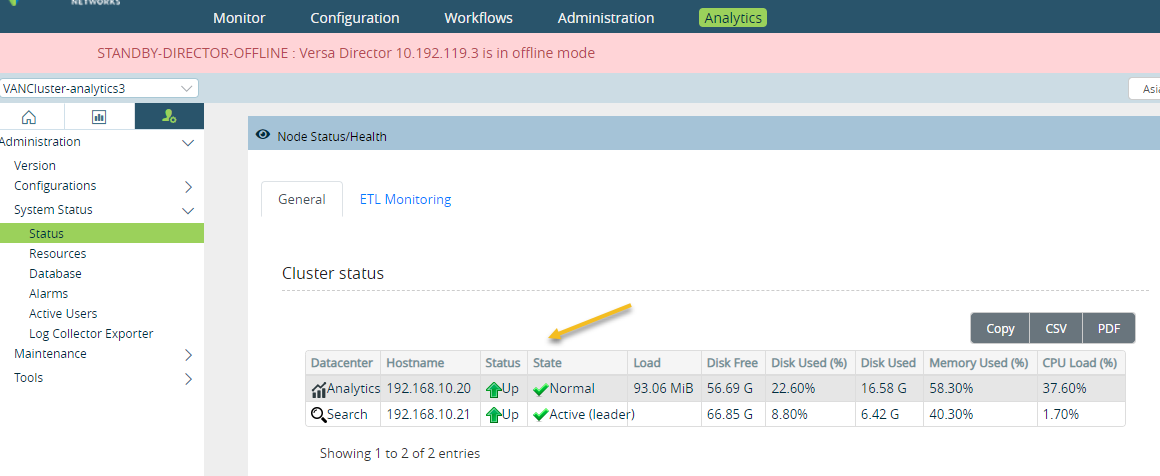1160x476 pixels.
Task: Select Status in the sidebar
Action: click(x=102, y=233)
